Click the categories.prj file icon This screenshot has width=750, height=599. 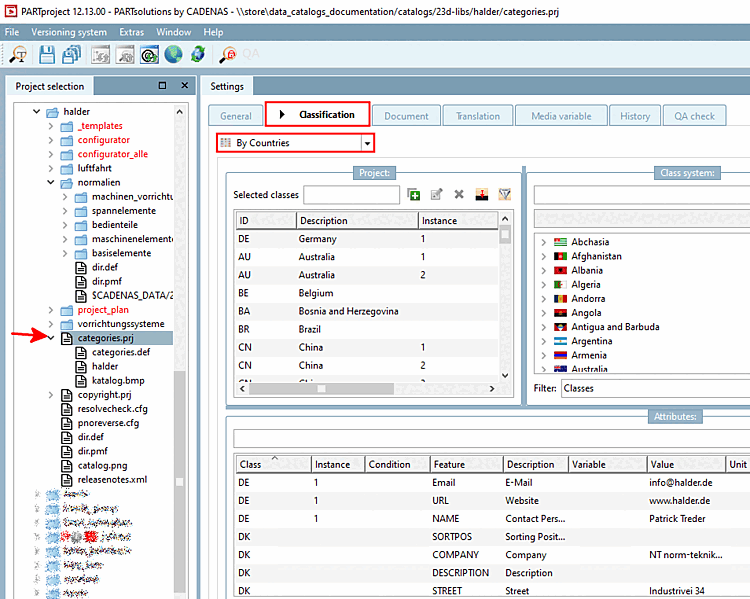(67, 338)
